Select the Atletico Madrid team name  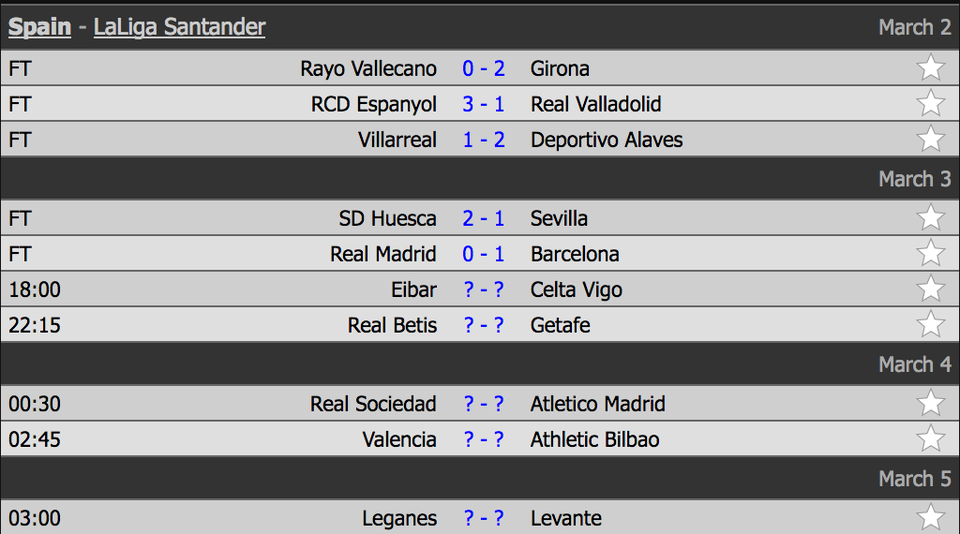click(x=597, y=404)
